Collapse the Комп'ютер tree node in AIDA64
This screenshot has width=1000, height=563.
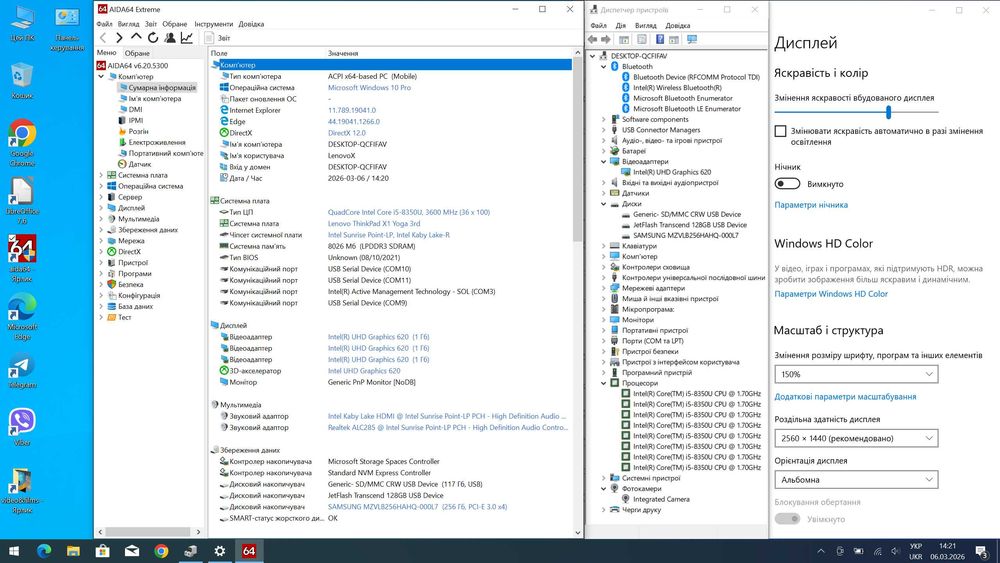click(101, 77)
